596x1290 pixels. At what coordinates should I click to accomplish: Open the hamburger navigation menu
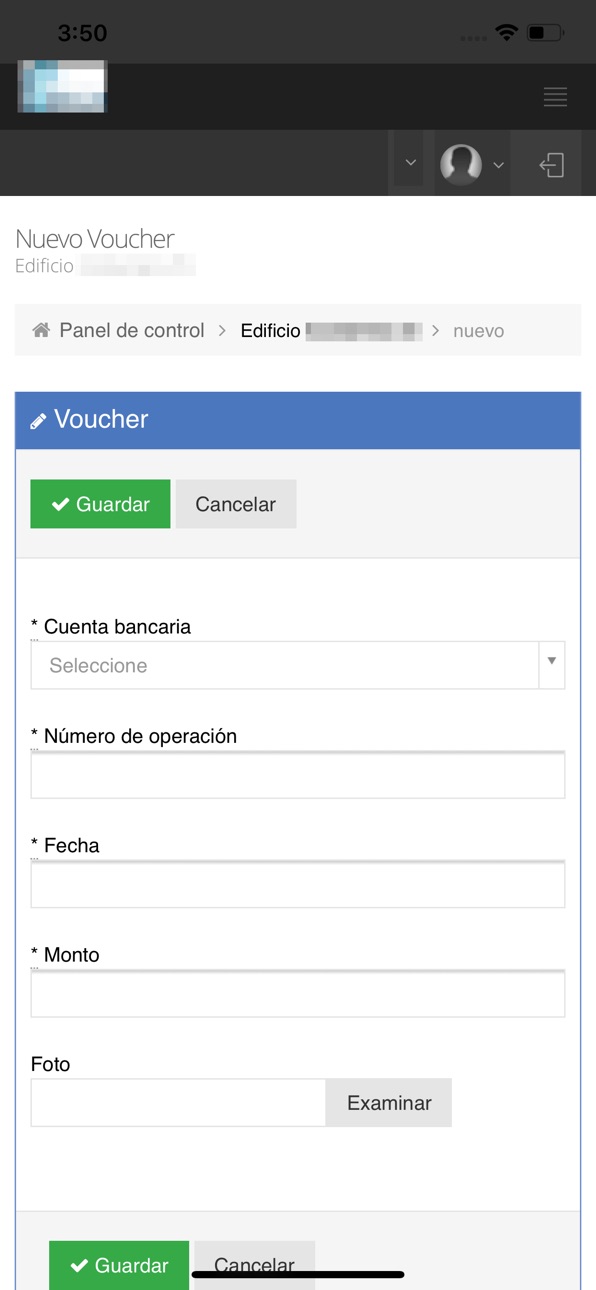click(x=555, y=97)
